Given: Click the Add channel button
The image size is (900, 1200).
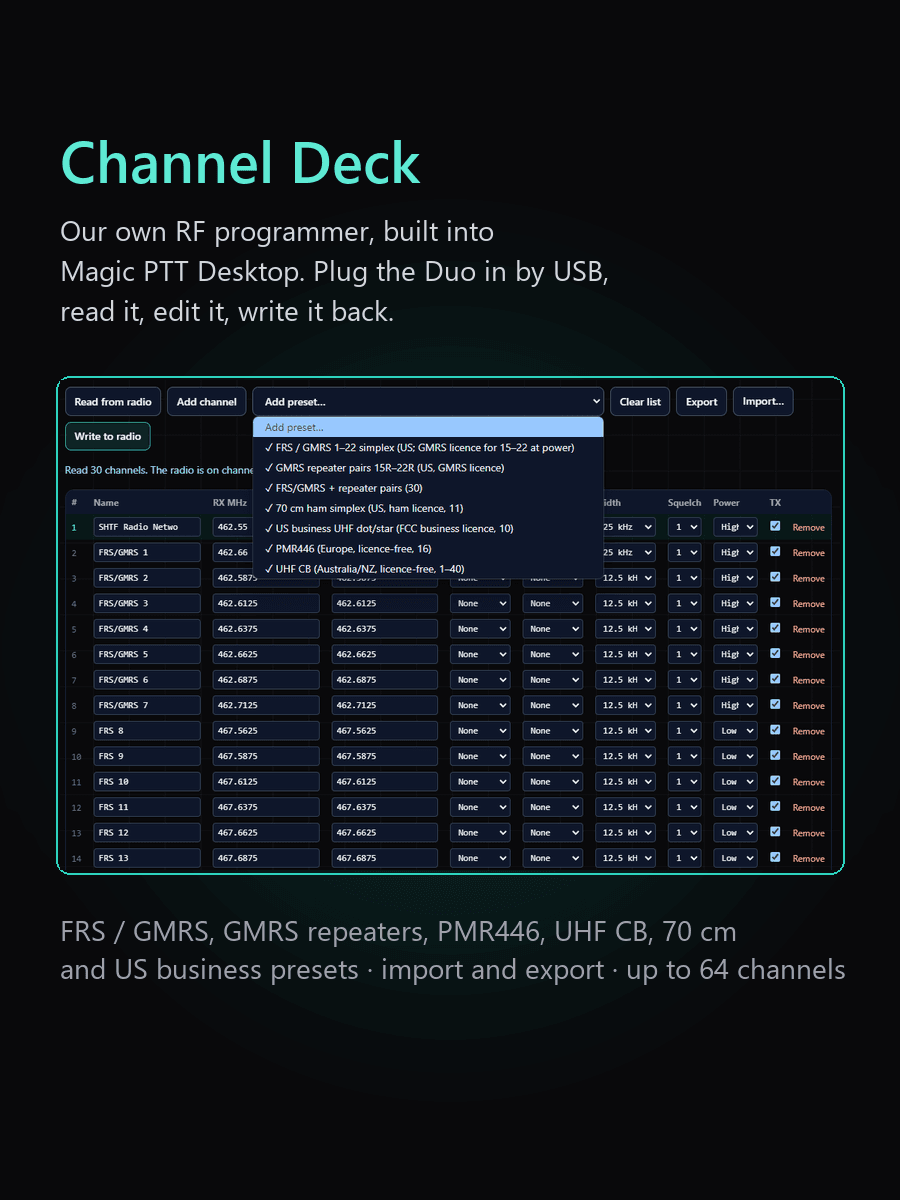Looking at the screenshot, I should tap(207, 402).
